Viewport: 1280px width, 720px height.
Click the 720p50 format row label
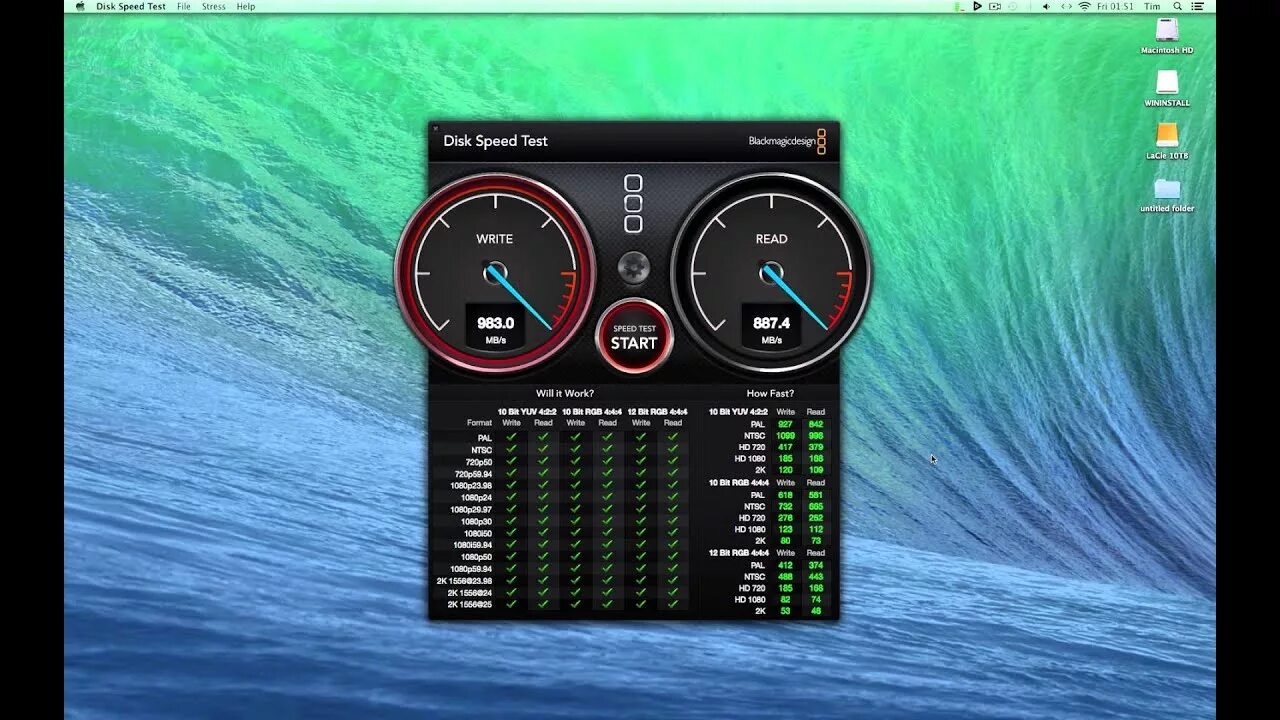tap(480, 462)
